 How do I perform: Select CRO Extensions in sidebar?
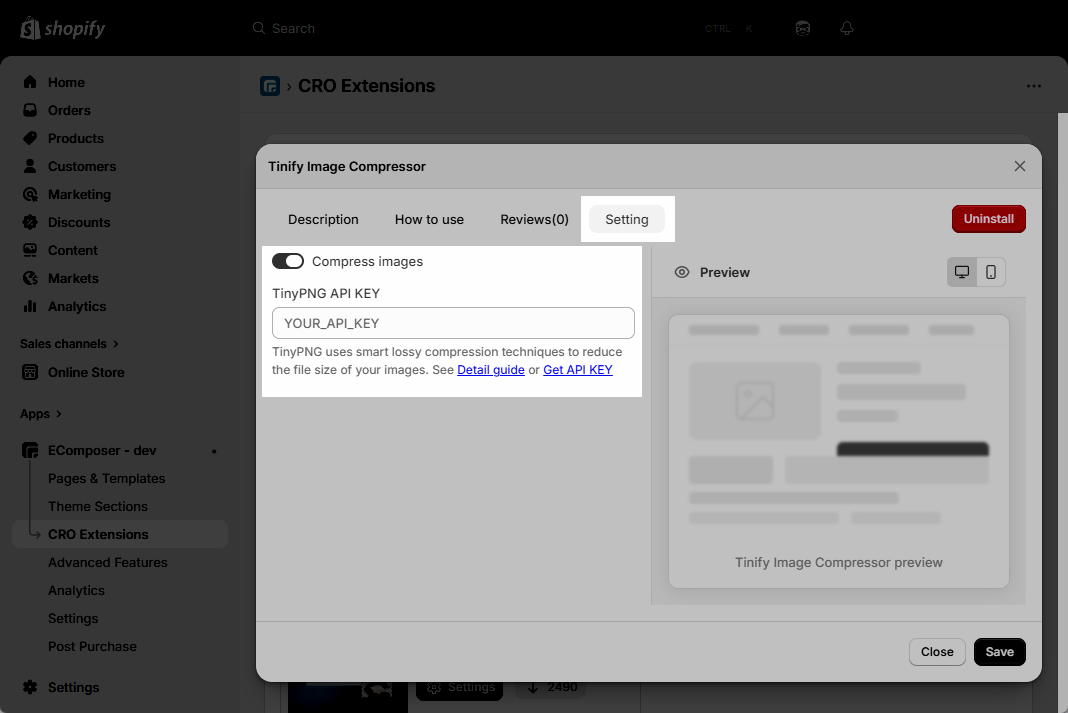tap(120, 535)
